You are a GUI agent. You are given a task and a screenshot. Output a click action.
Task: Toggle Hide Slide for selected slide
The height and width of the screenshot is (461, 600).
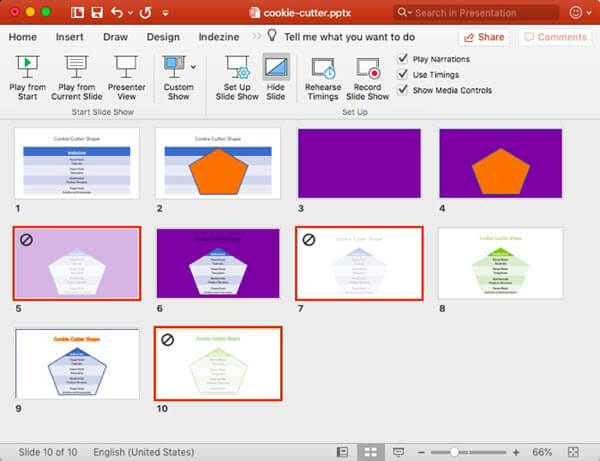tap(276, 69)
